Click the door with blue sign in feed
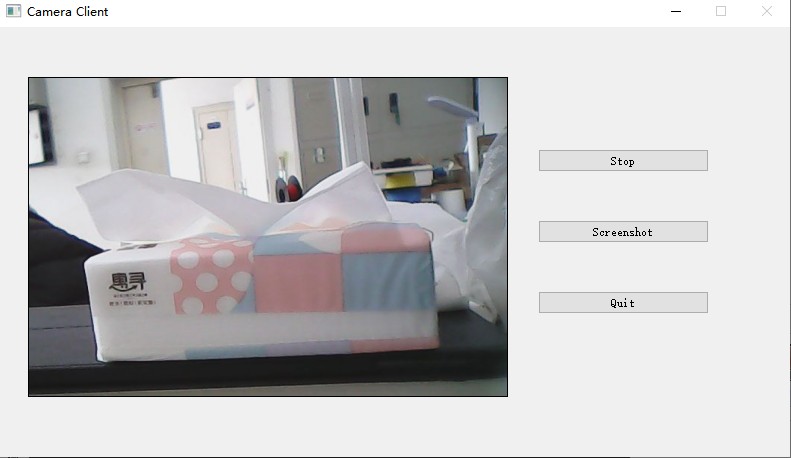This screenshot has height=458, width=791. coord(215,146)
